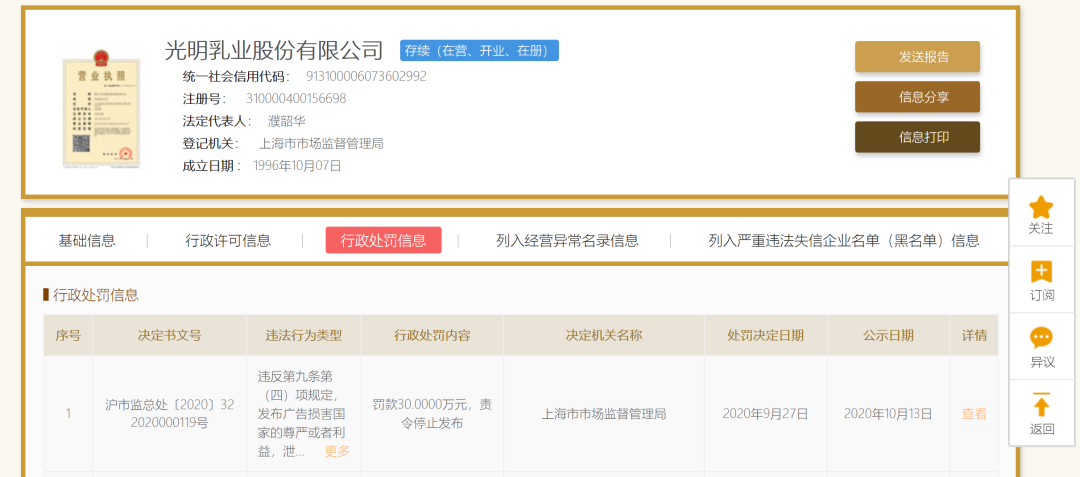This screenshot has width=1080, height=477.
Task: Click the 信息打印 button
Action: click(917, 137)
